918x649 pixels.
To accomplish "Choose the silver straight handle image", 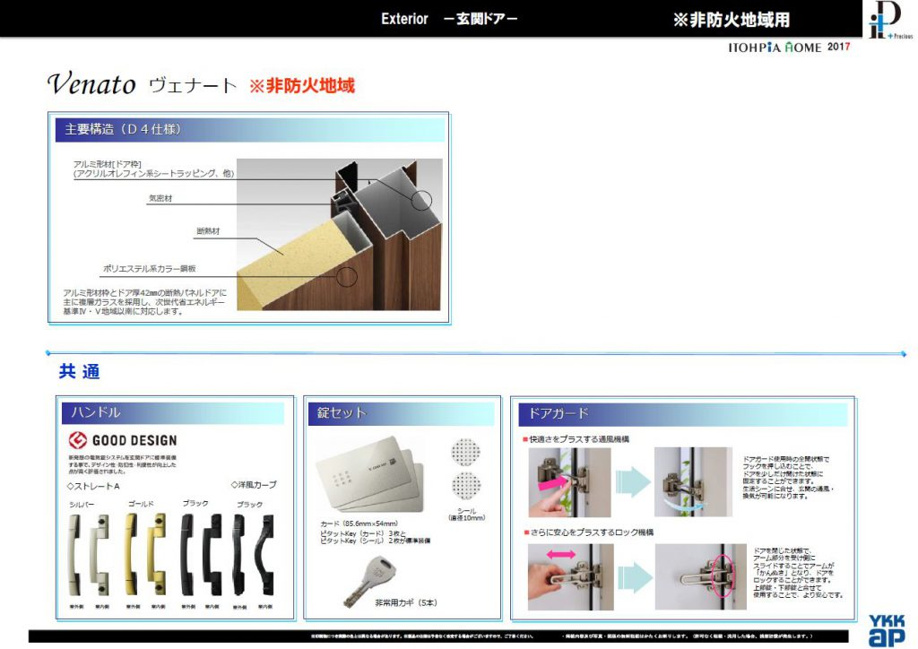I will coord(88,554).
